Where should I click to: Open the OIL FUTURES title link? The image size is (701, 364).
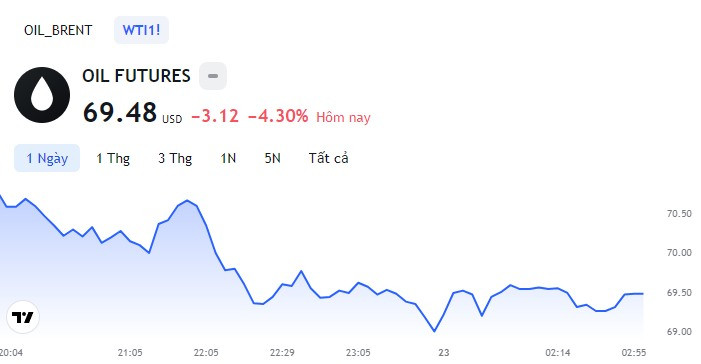point(136,76)
